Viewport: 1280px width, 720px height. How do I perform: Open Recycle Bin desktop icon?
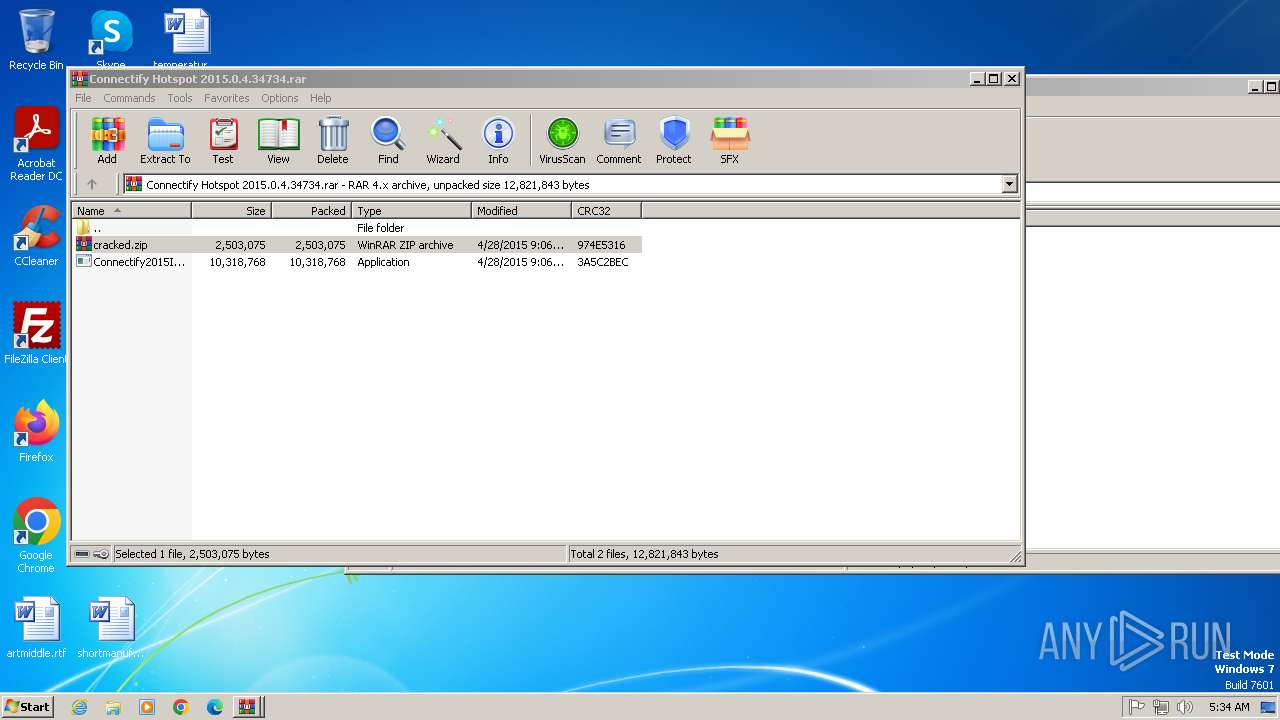coord(36,40)
